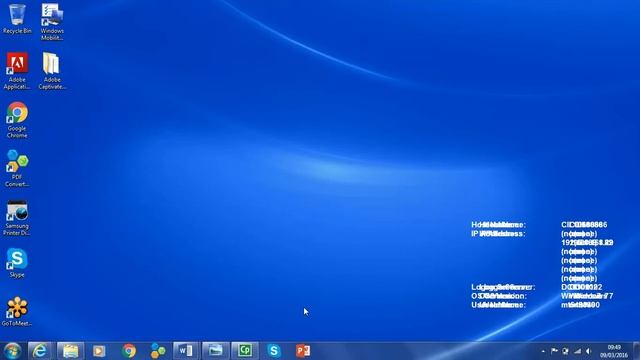Click the power tray icon next to flag
This screenshot has height=360, width=640.
tap(566, 351)
